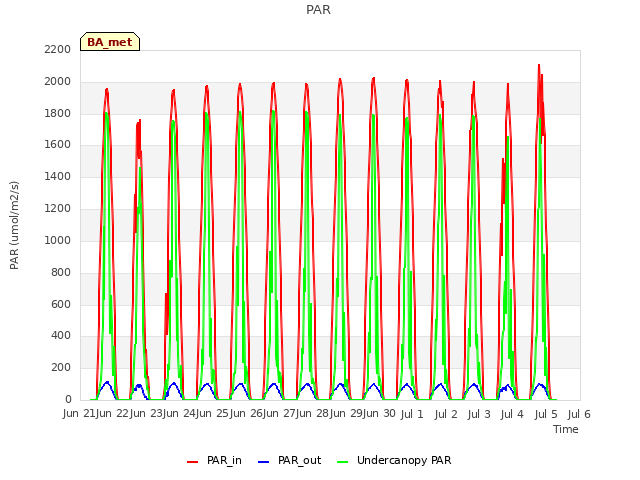
Task: Click the Jun 25 x-axis label
Action: pos(213,414)
